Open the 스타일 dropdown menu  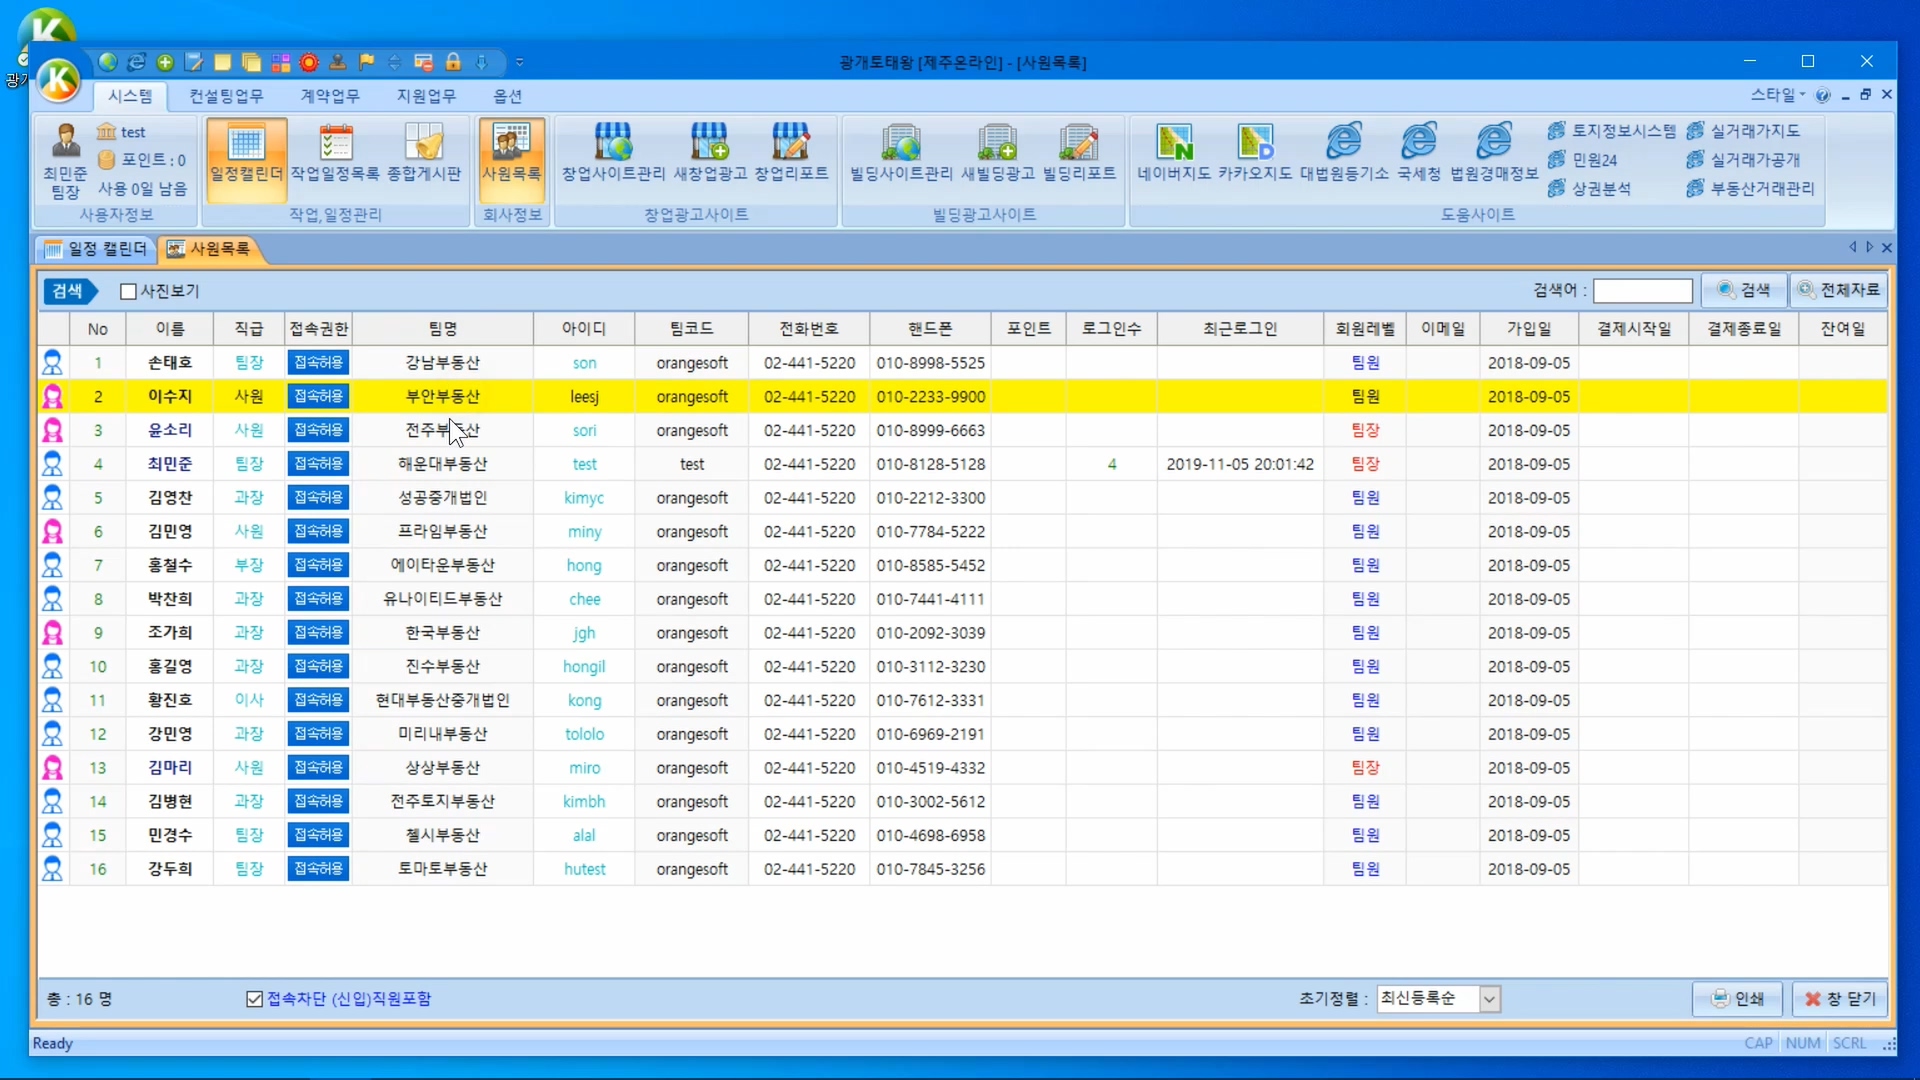(x=1777, y=95)
